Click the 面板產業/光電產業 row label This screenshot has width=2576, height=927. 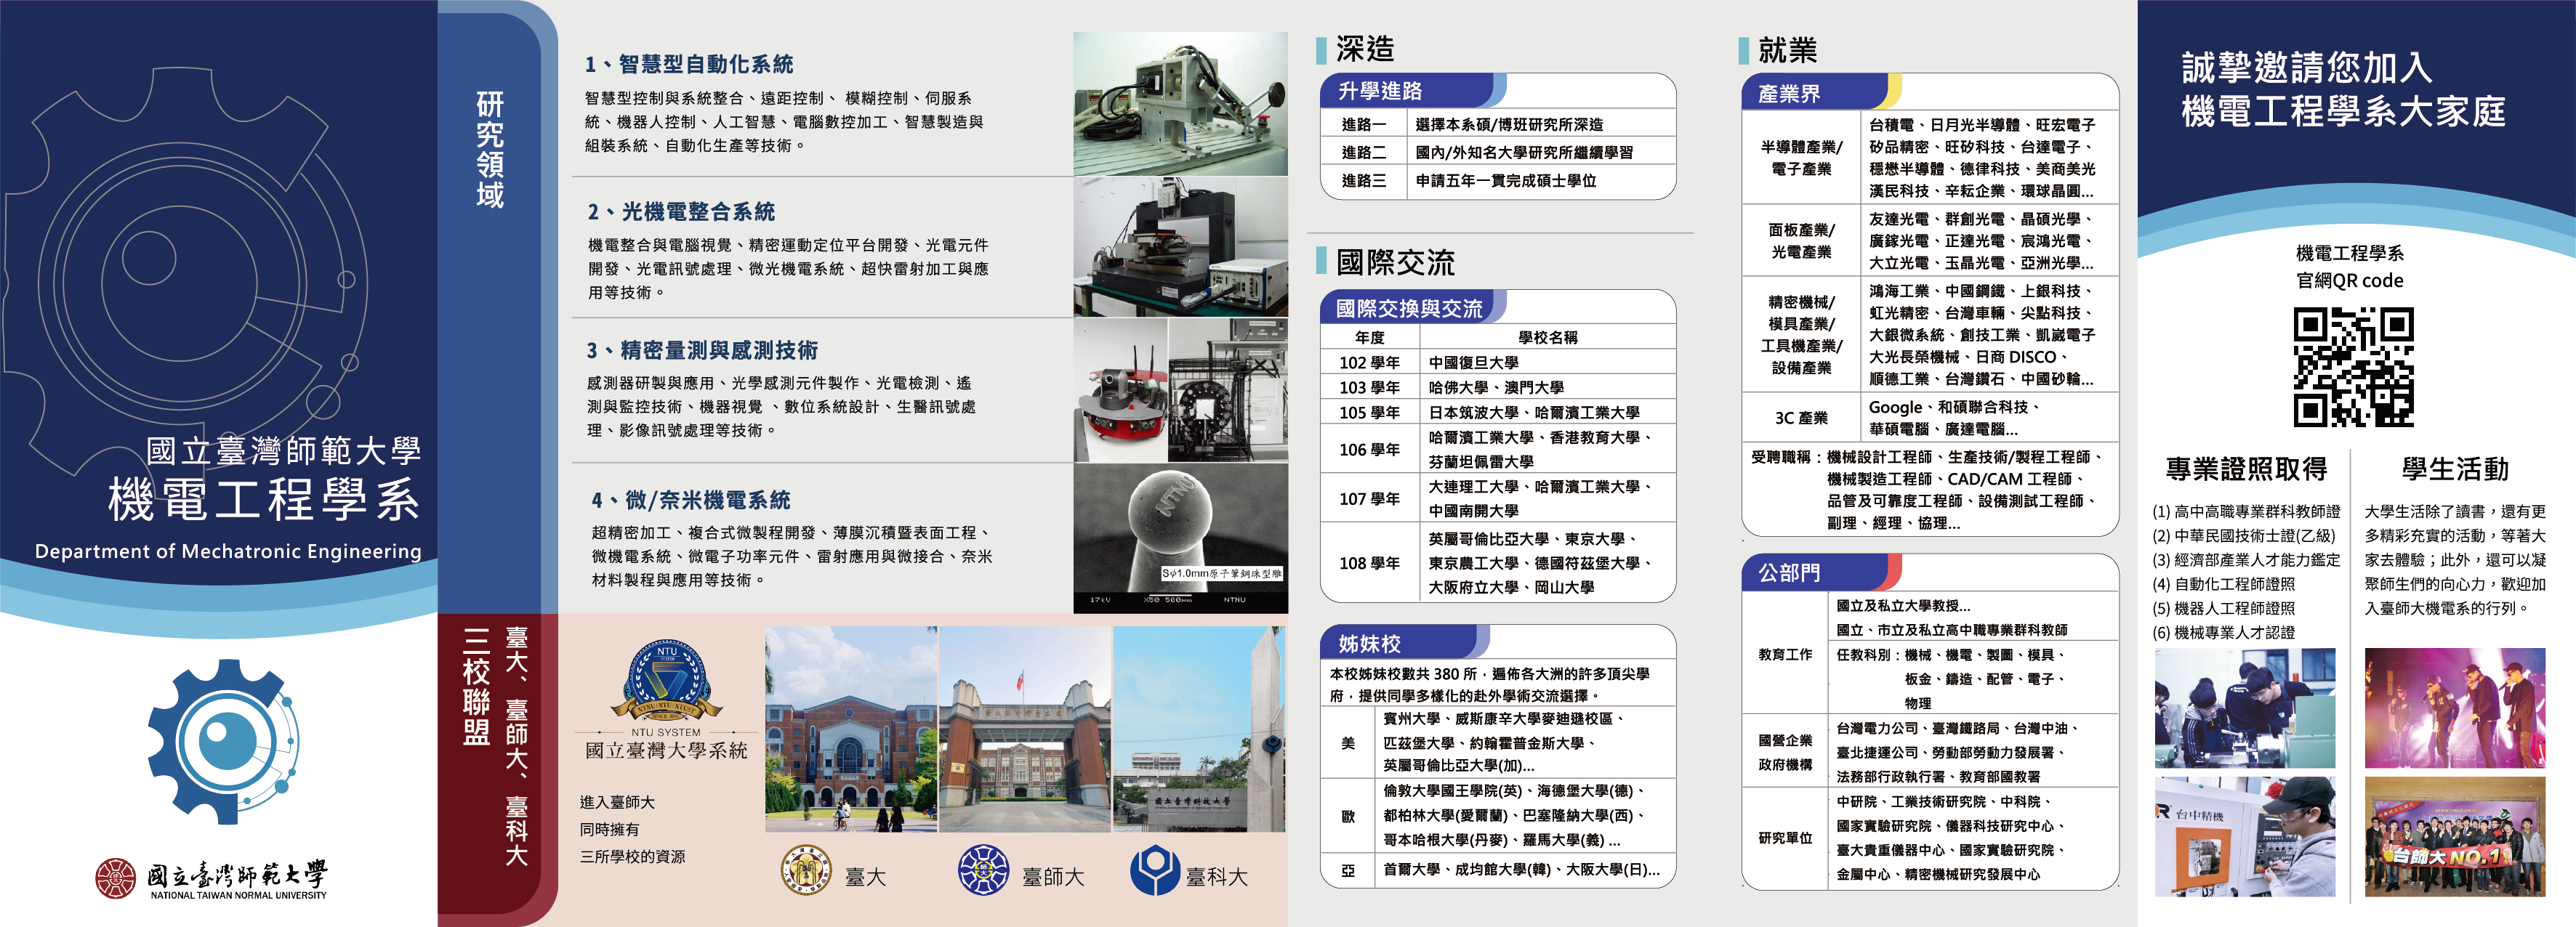1801,241
